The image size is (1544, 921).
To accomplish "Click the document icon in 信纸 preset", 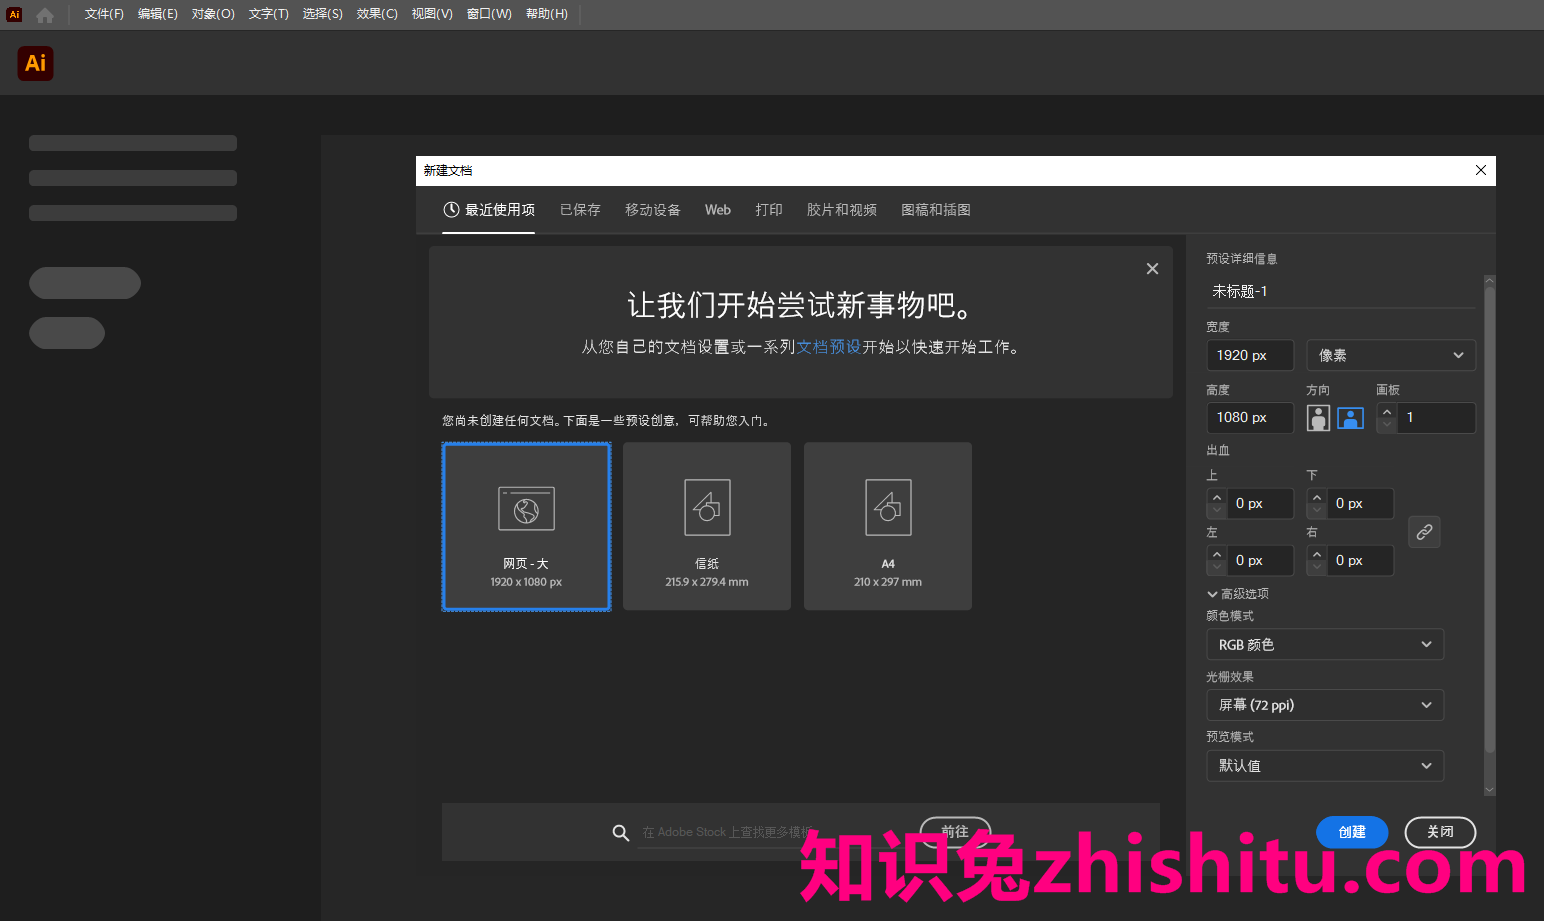I will 707,507.
